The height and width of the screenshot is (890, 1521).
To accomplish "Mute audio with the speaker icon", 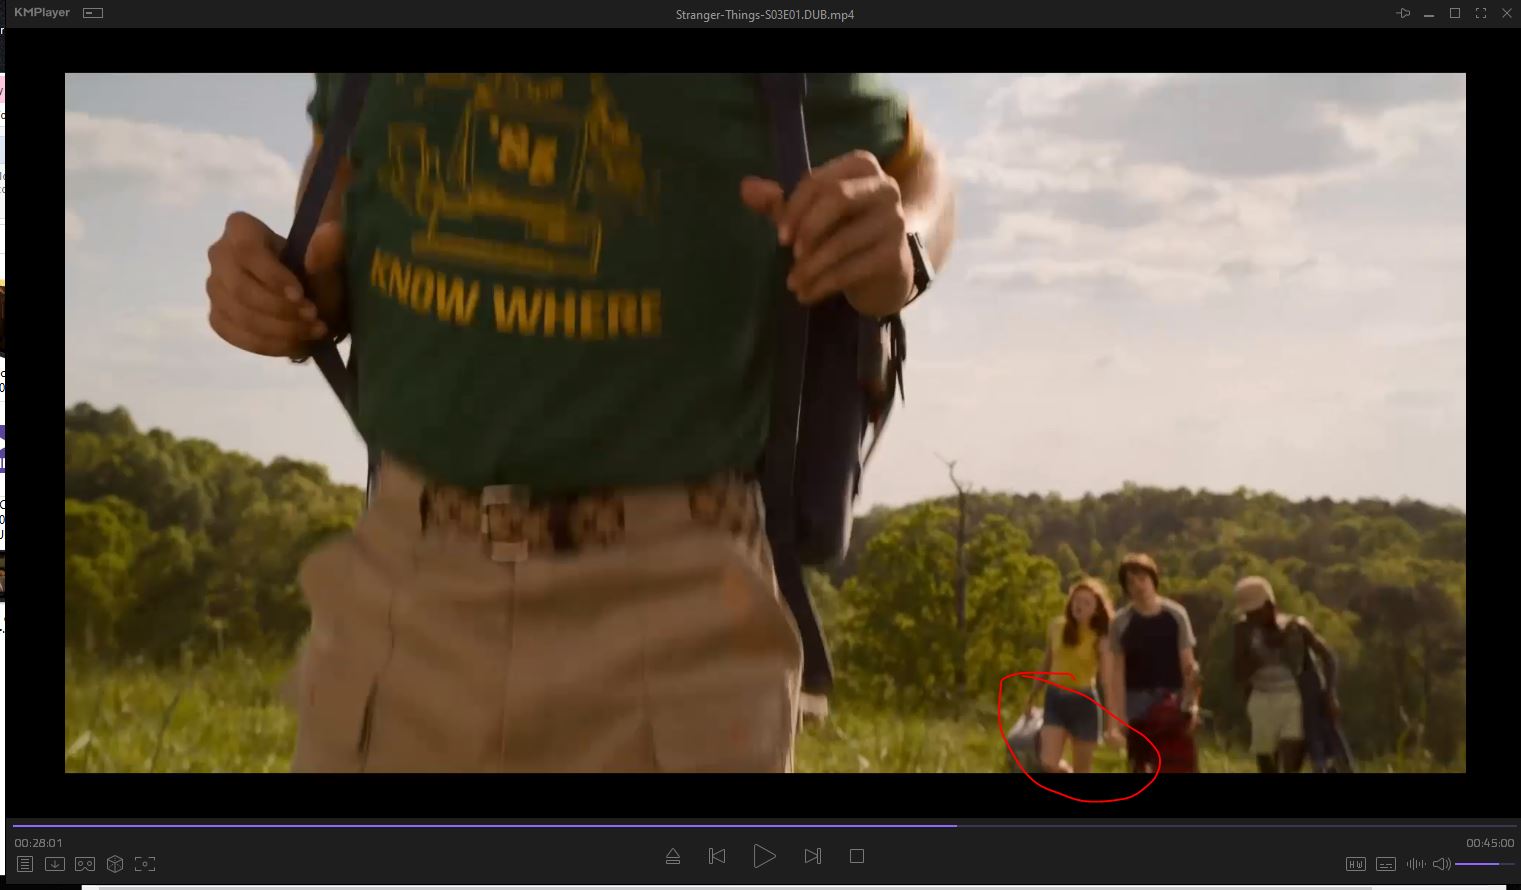I will pyautogui.click(x=1441, y=864).
